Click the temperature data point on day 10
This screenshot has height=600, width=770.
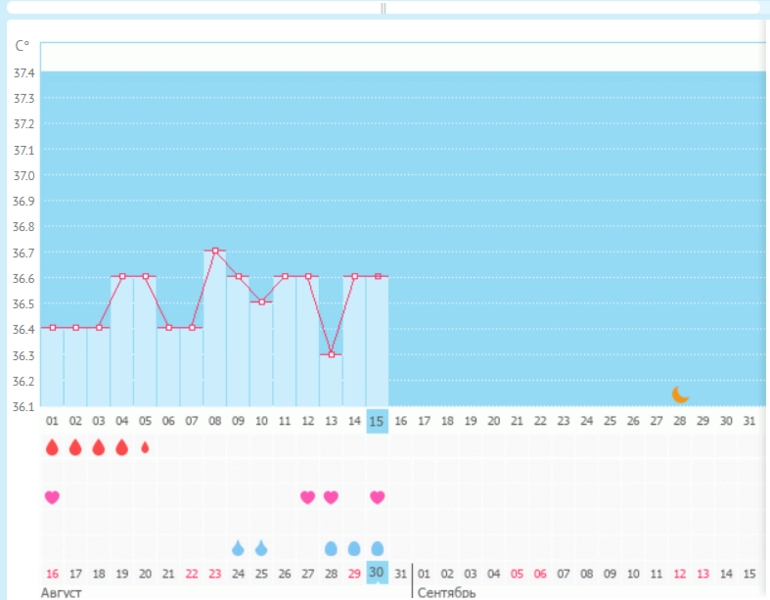(261, 302)
